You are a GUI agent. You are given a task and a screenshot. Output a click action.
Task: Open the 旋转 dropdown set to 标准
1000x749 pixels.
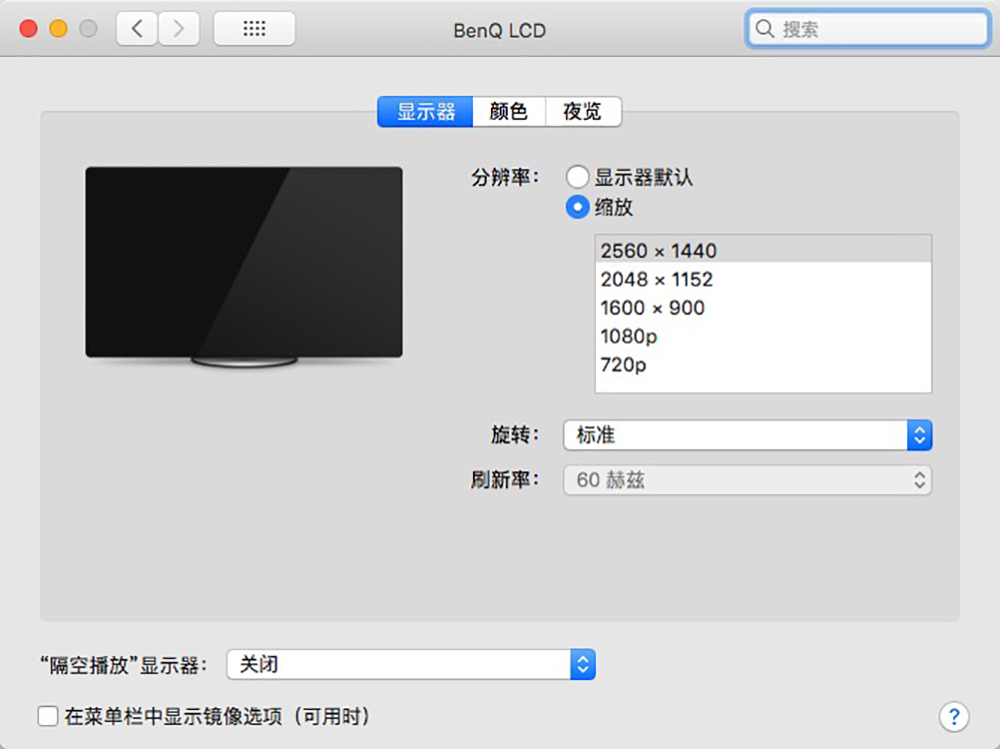coord(747,435)
